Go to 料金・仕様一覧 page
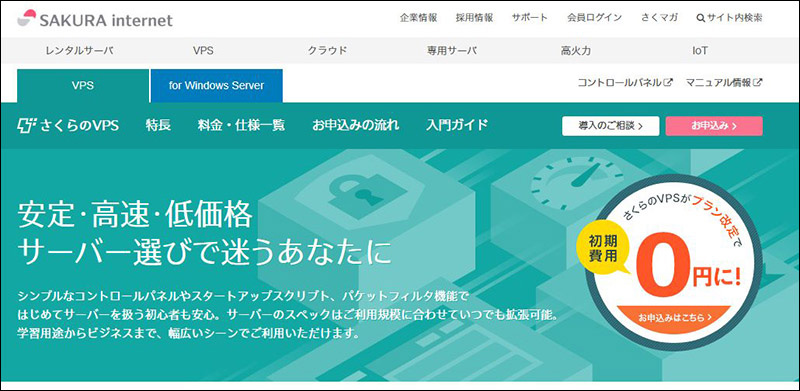 tap(241, 125)
